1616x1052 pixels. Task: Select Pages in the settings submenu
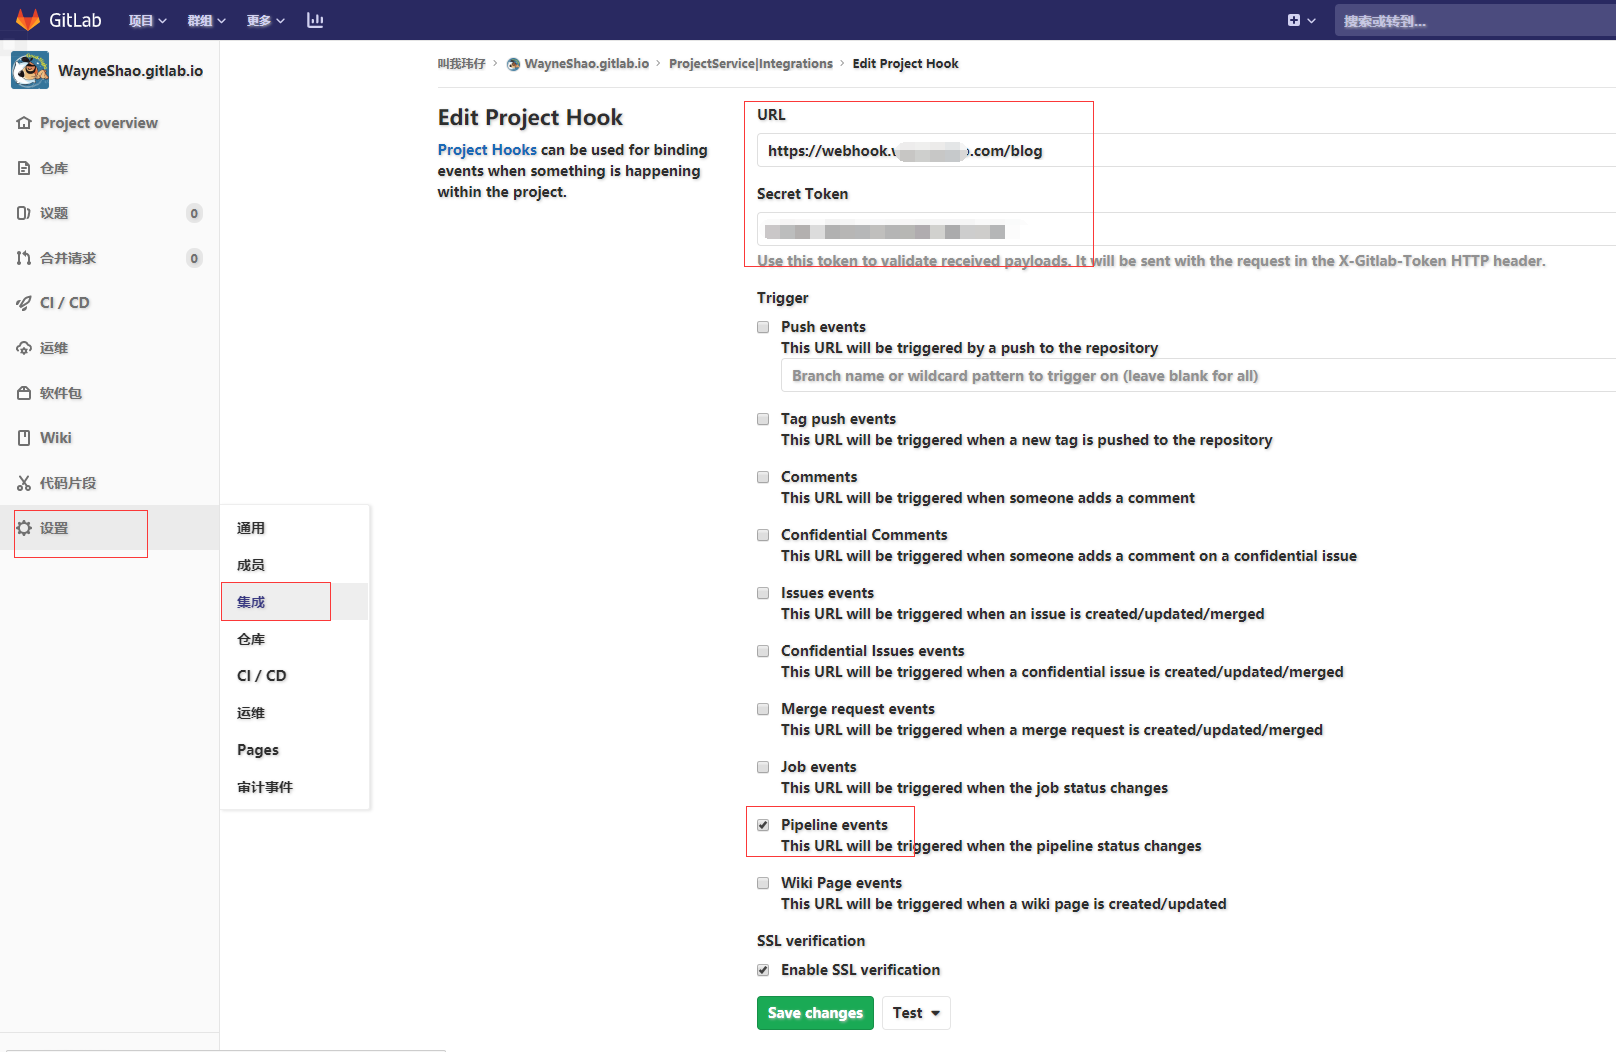coord(258,750)
